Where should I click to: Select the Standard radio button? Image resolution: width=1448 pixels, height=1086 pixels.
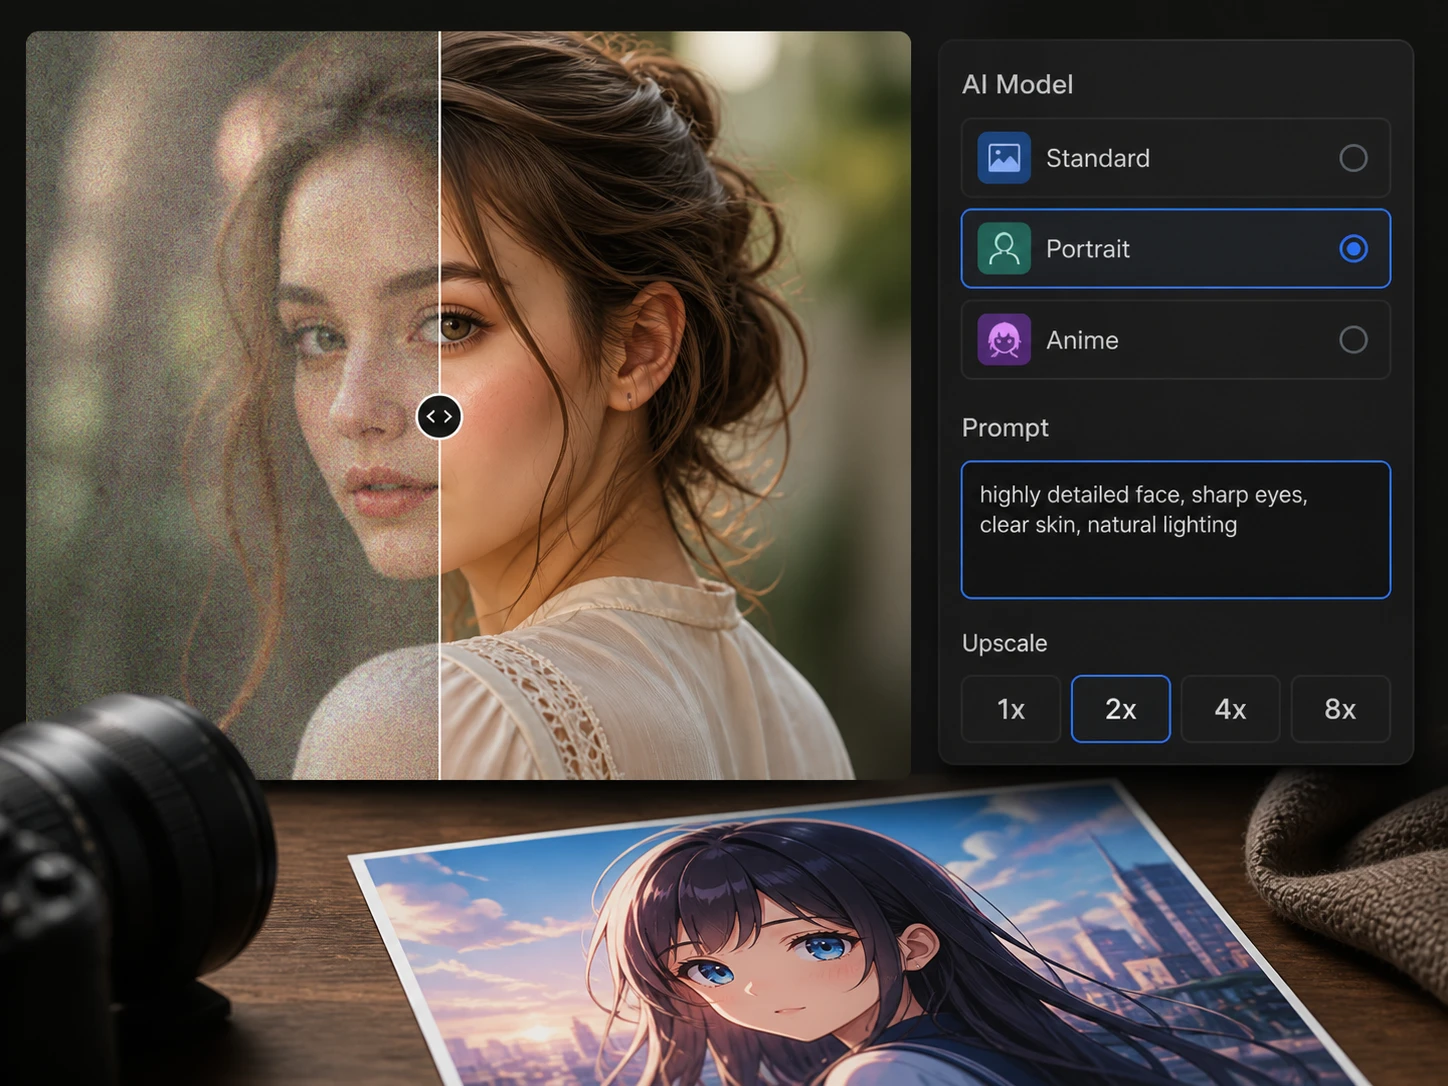click(x=1353, y=158)
